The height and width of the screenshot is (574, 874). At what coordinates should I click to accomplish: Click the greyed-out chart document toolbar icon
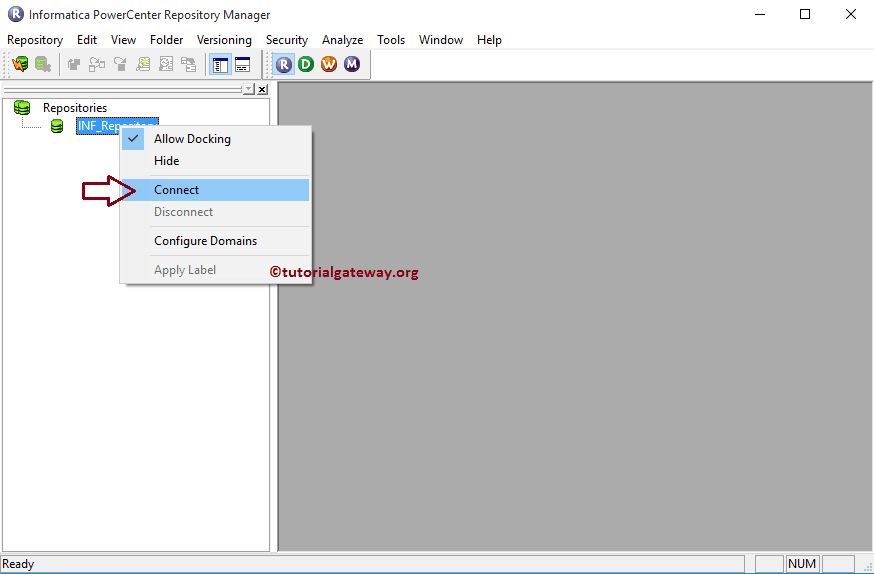click(x=166, y=65)
